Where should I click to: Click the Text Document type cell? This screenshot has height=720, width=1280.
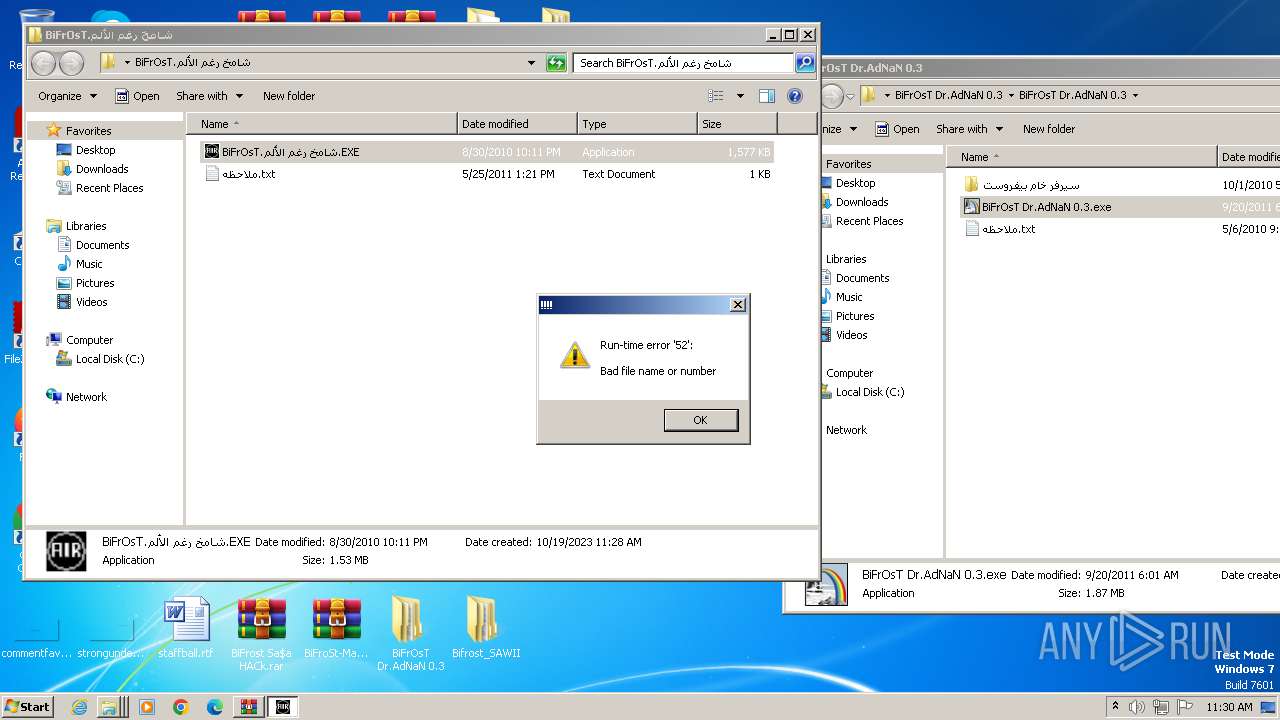tap(619, 174)
